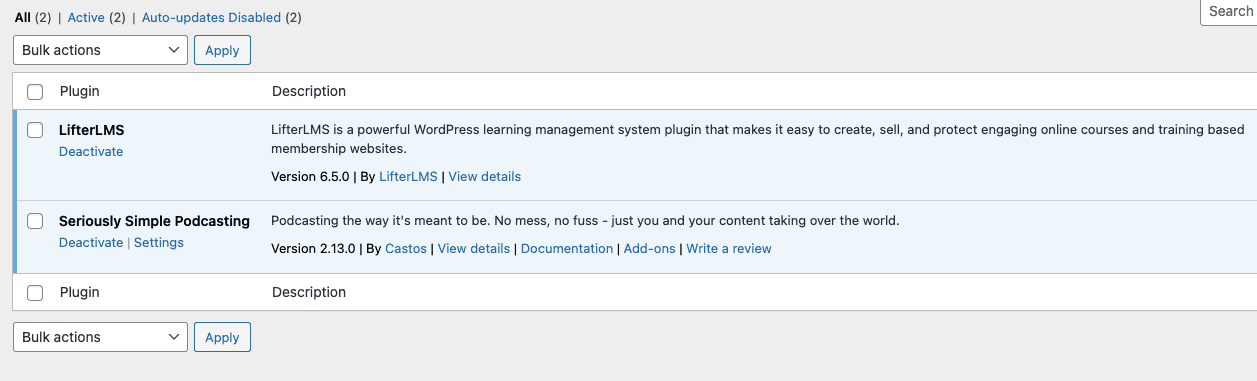The height and width of the screenshot is (381, 1257).
Task: Click the top Description column header
Action: pyautogui.click(x=309, y=91)
